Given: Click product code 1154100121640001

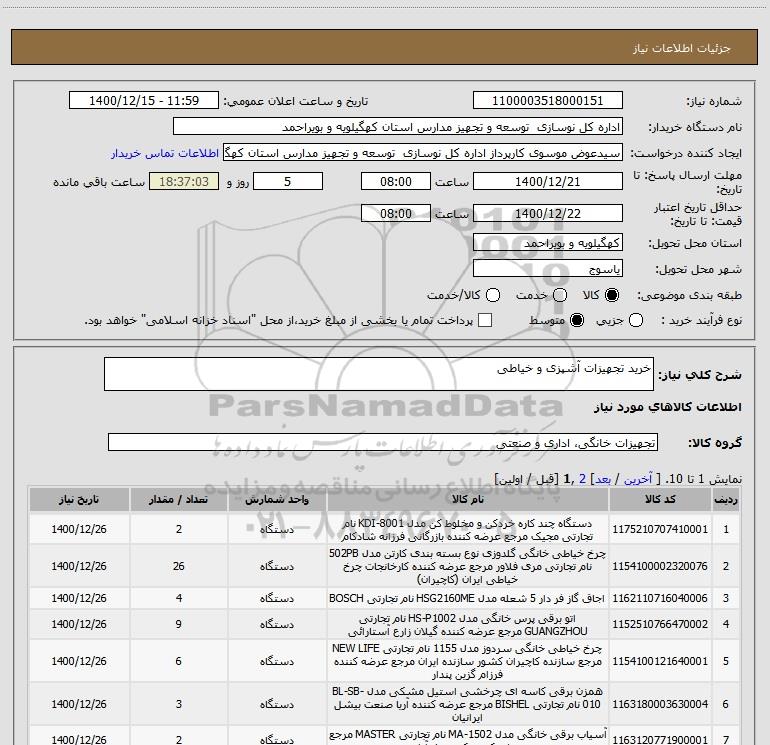Looking at the screenshot, I should point(660,661).
